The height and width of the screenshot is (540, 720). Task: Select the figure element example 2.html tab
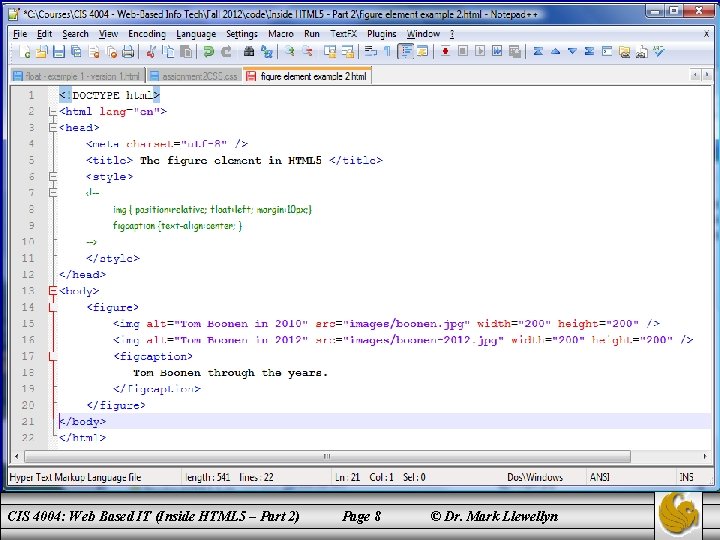click(308, 76)
